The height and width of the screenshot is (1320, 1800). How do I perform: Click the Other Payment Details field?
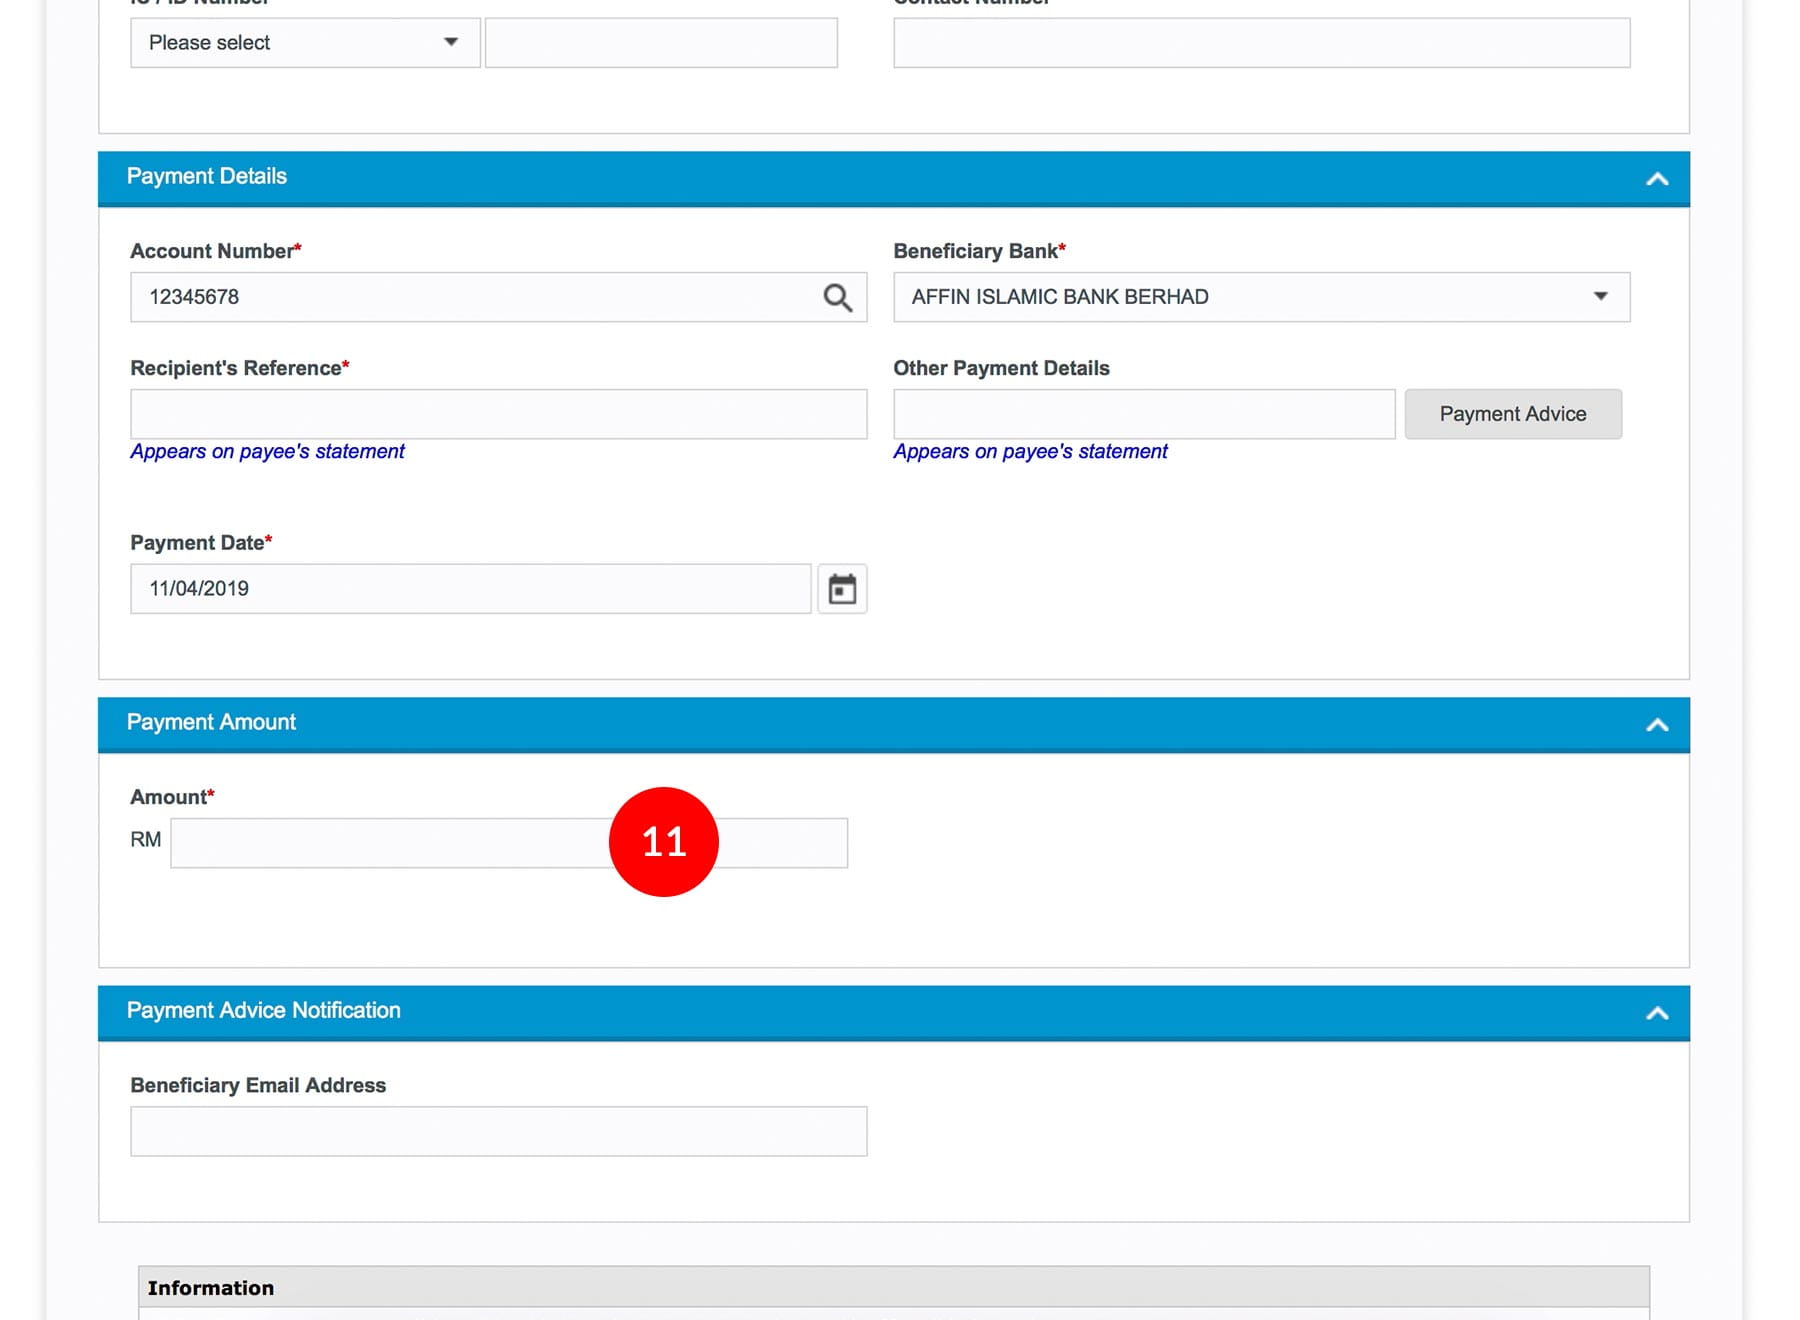[1143, 414]
